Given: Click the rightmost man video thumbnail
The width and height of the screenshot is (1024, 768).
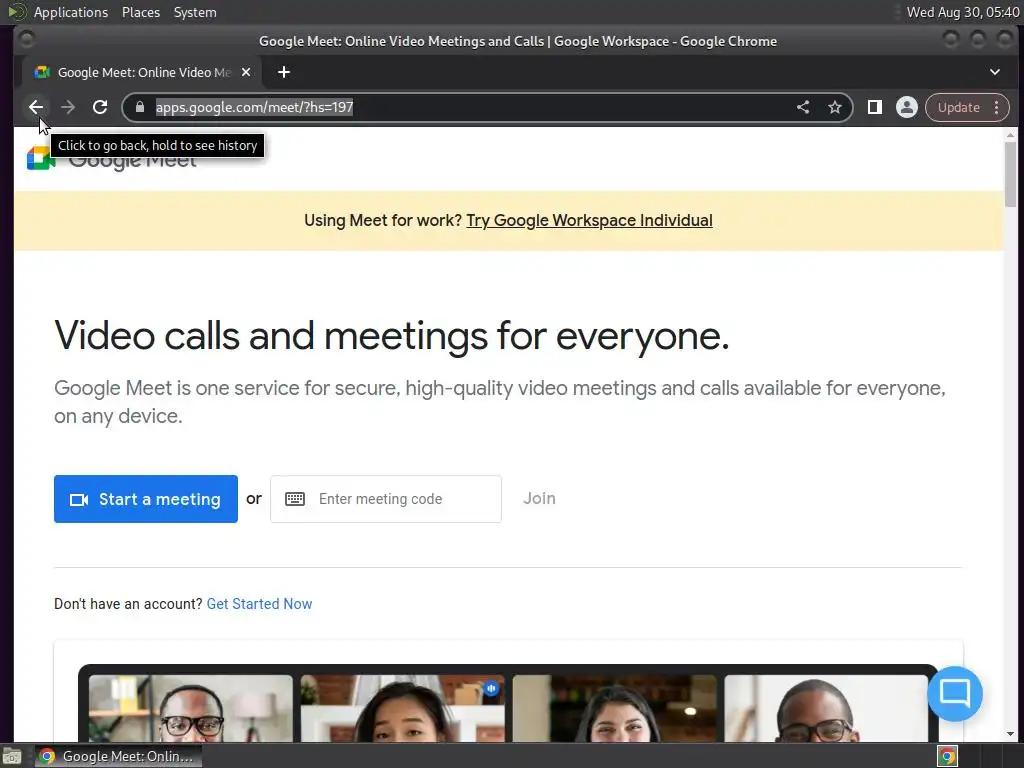Looking at the screenshot, I should tap(826, 708).
